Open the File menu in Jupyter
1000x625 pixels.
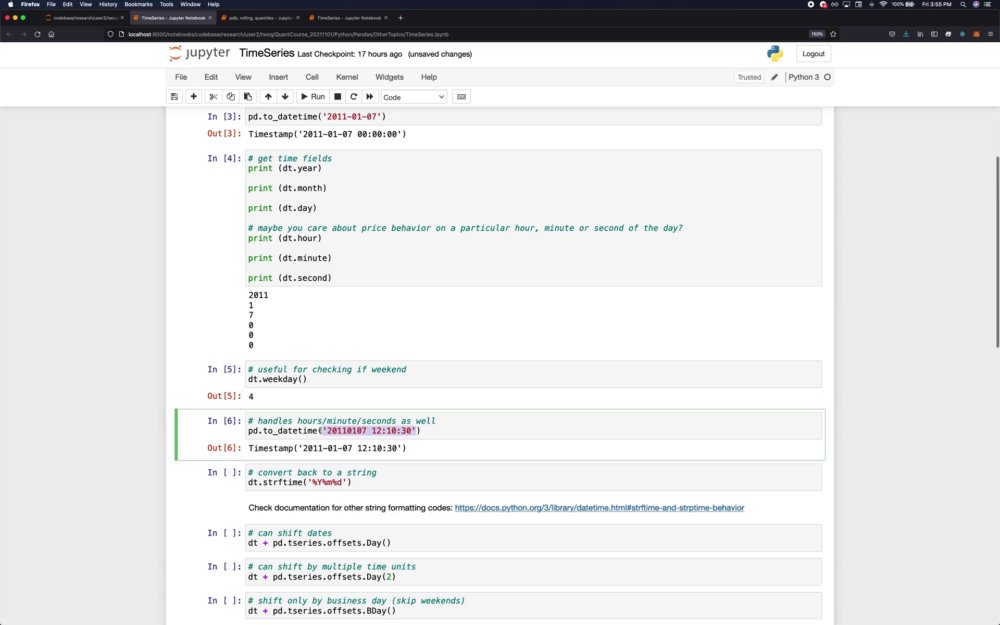[x=181, y=77]
